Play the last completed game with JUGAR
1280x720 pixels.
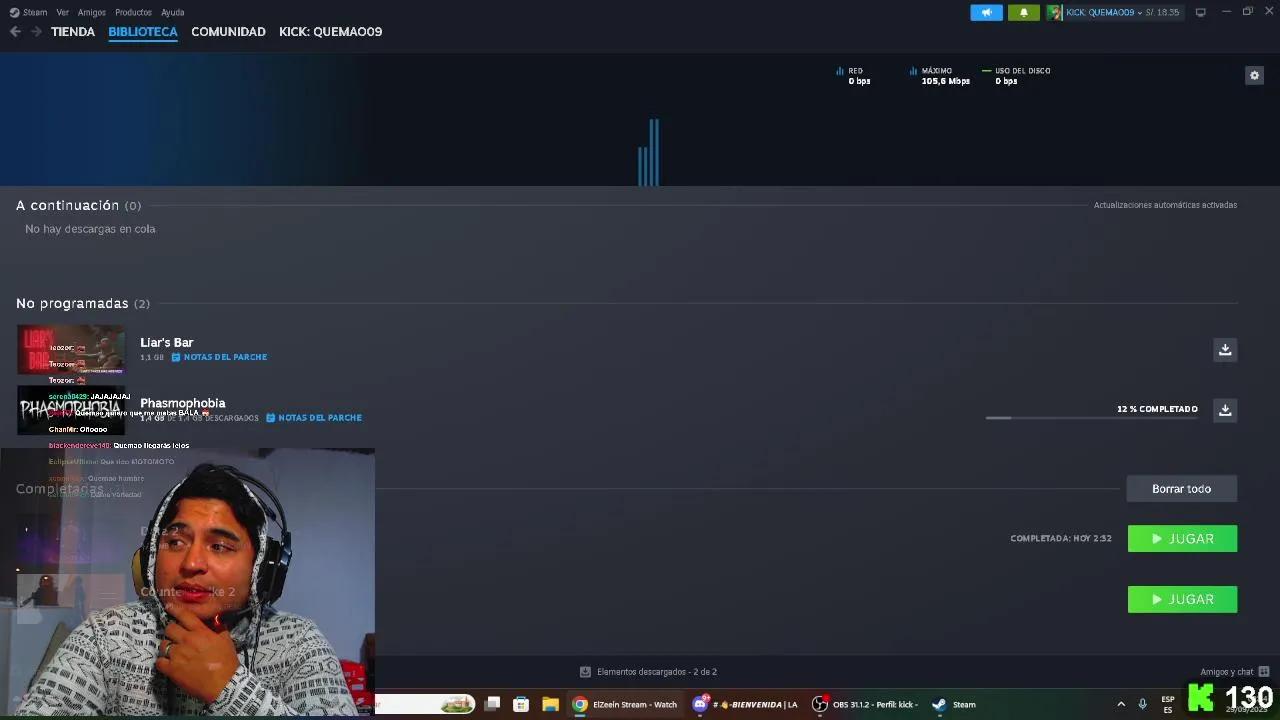pyautogui.click(x=1182, y=599)
